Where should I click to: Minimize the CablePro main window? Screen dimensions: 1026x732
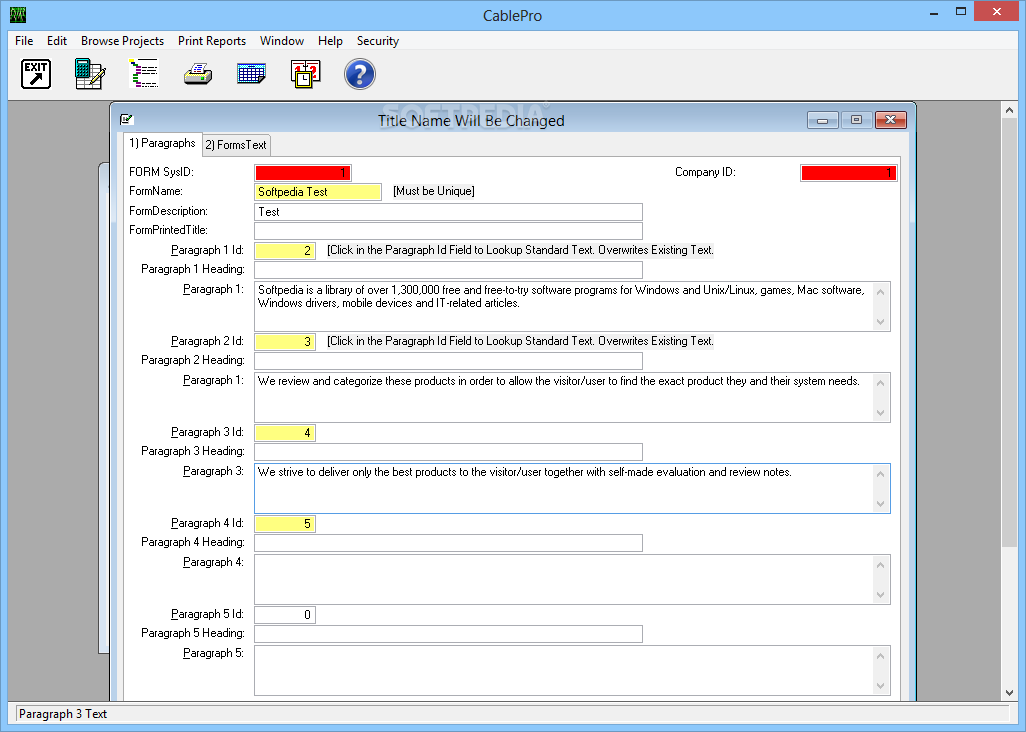(934, 12)
